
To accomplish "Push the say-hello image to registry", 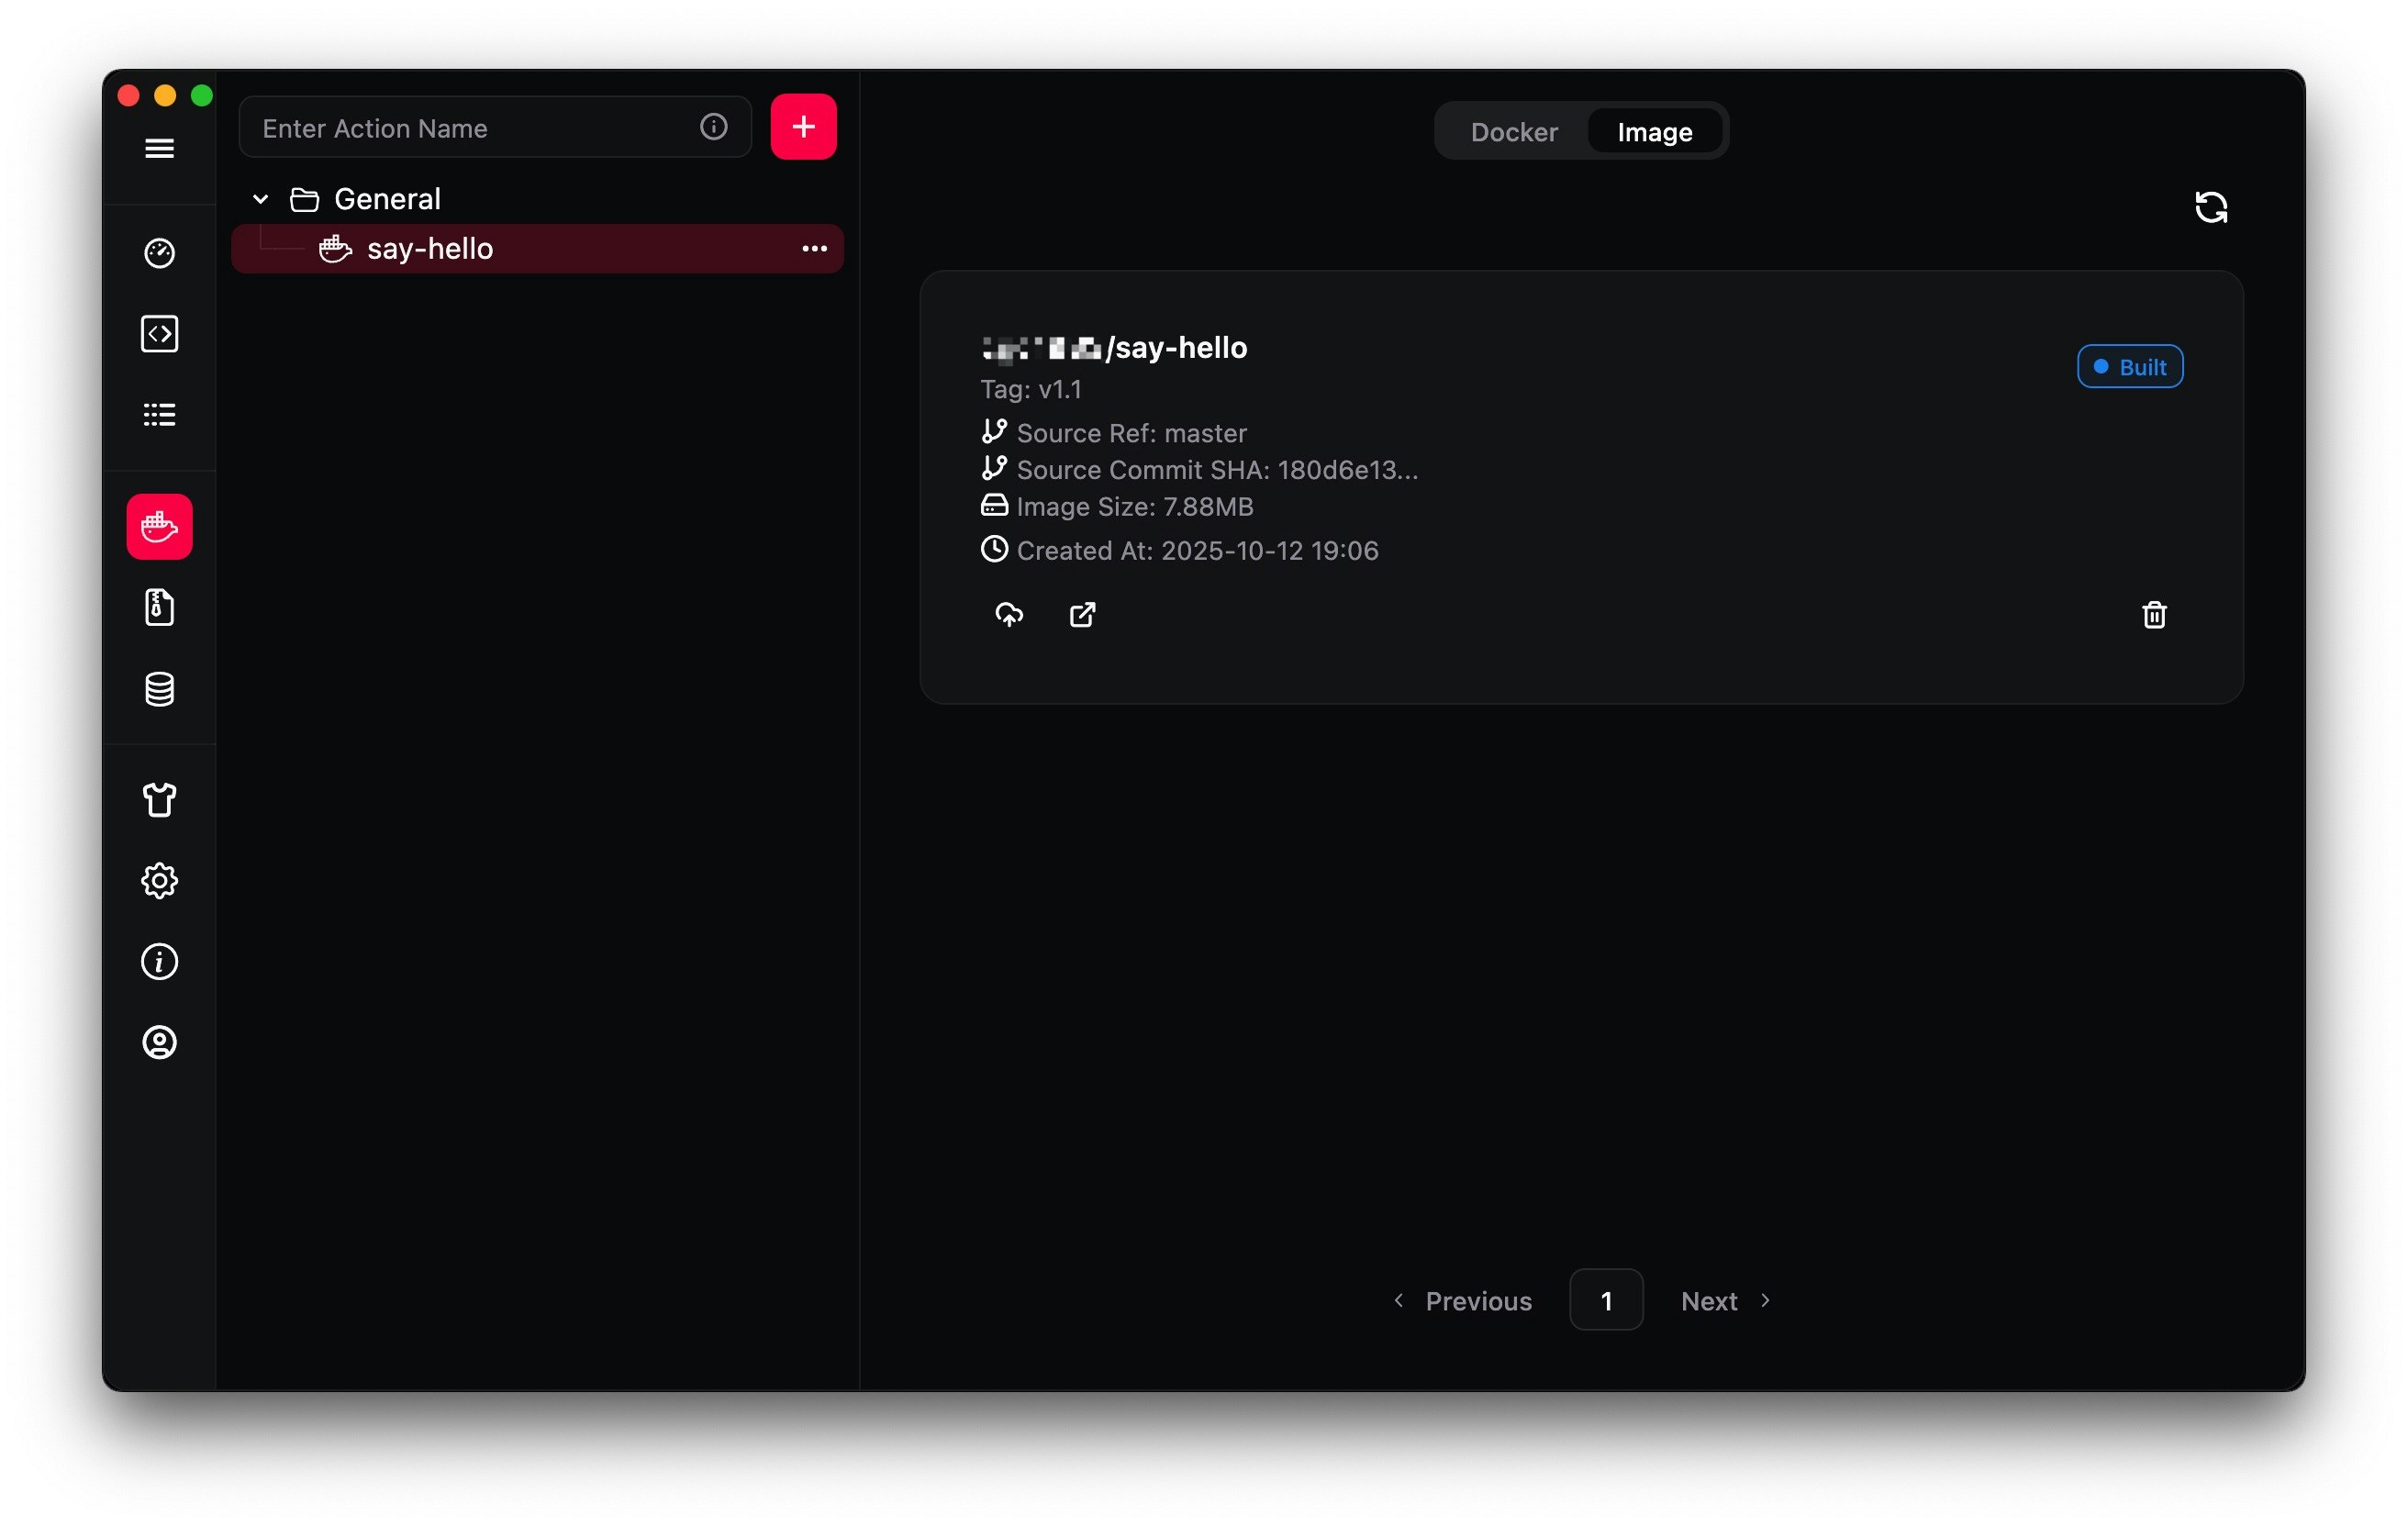I will 1009,615.
